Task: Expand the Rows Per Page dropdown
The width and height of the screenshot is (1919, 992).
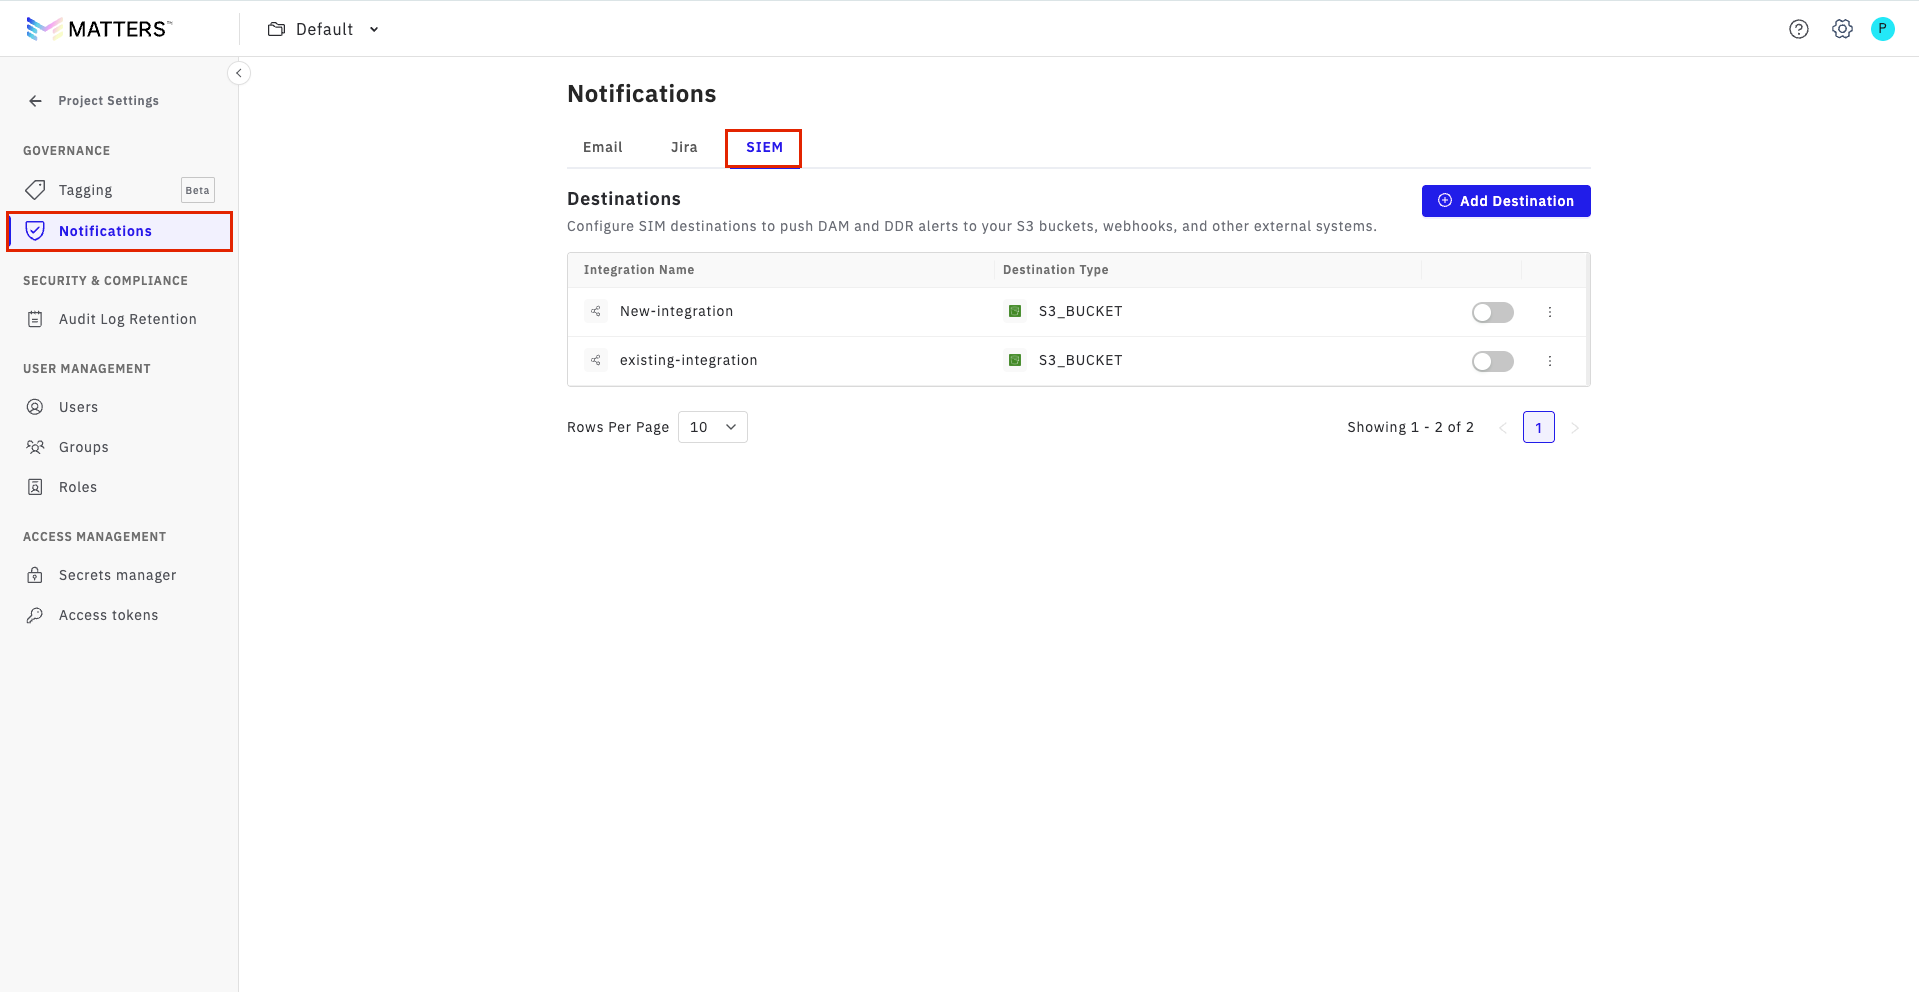Action: tap(712, 427)
